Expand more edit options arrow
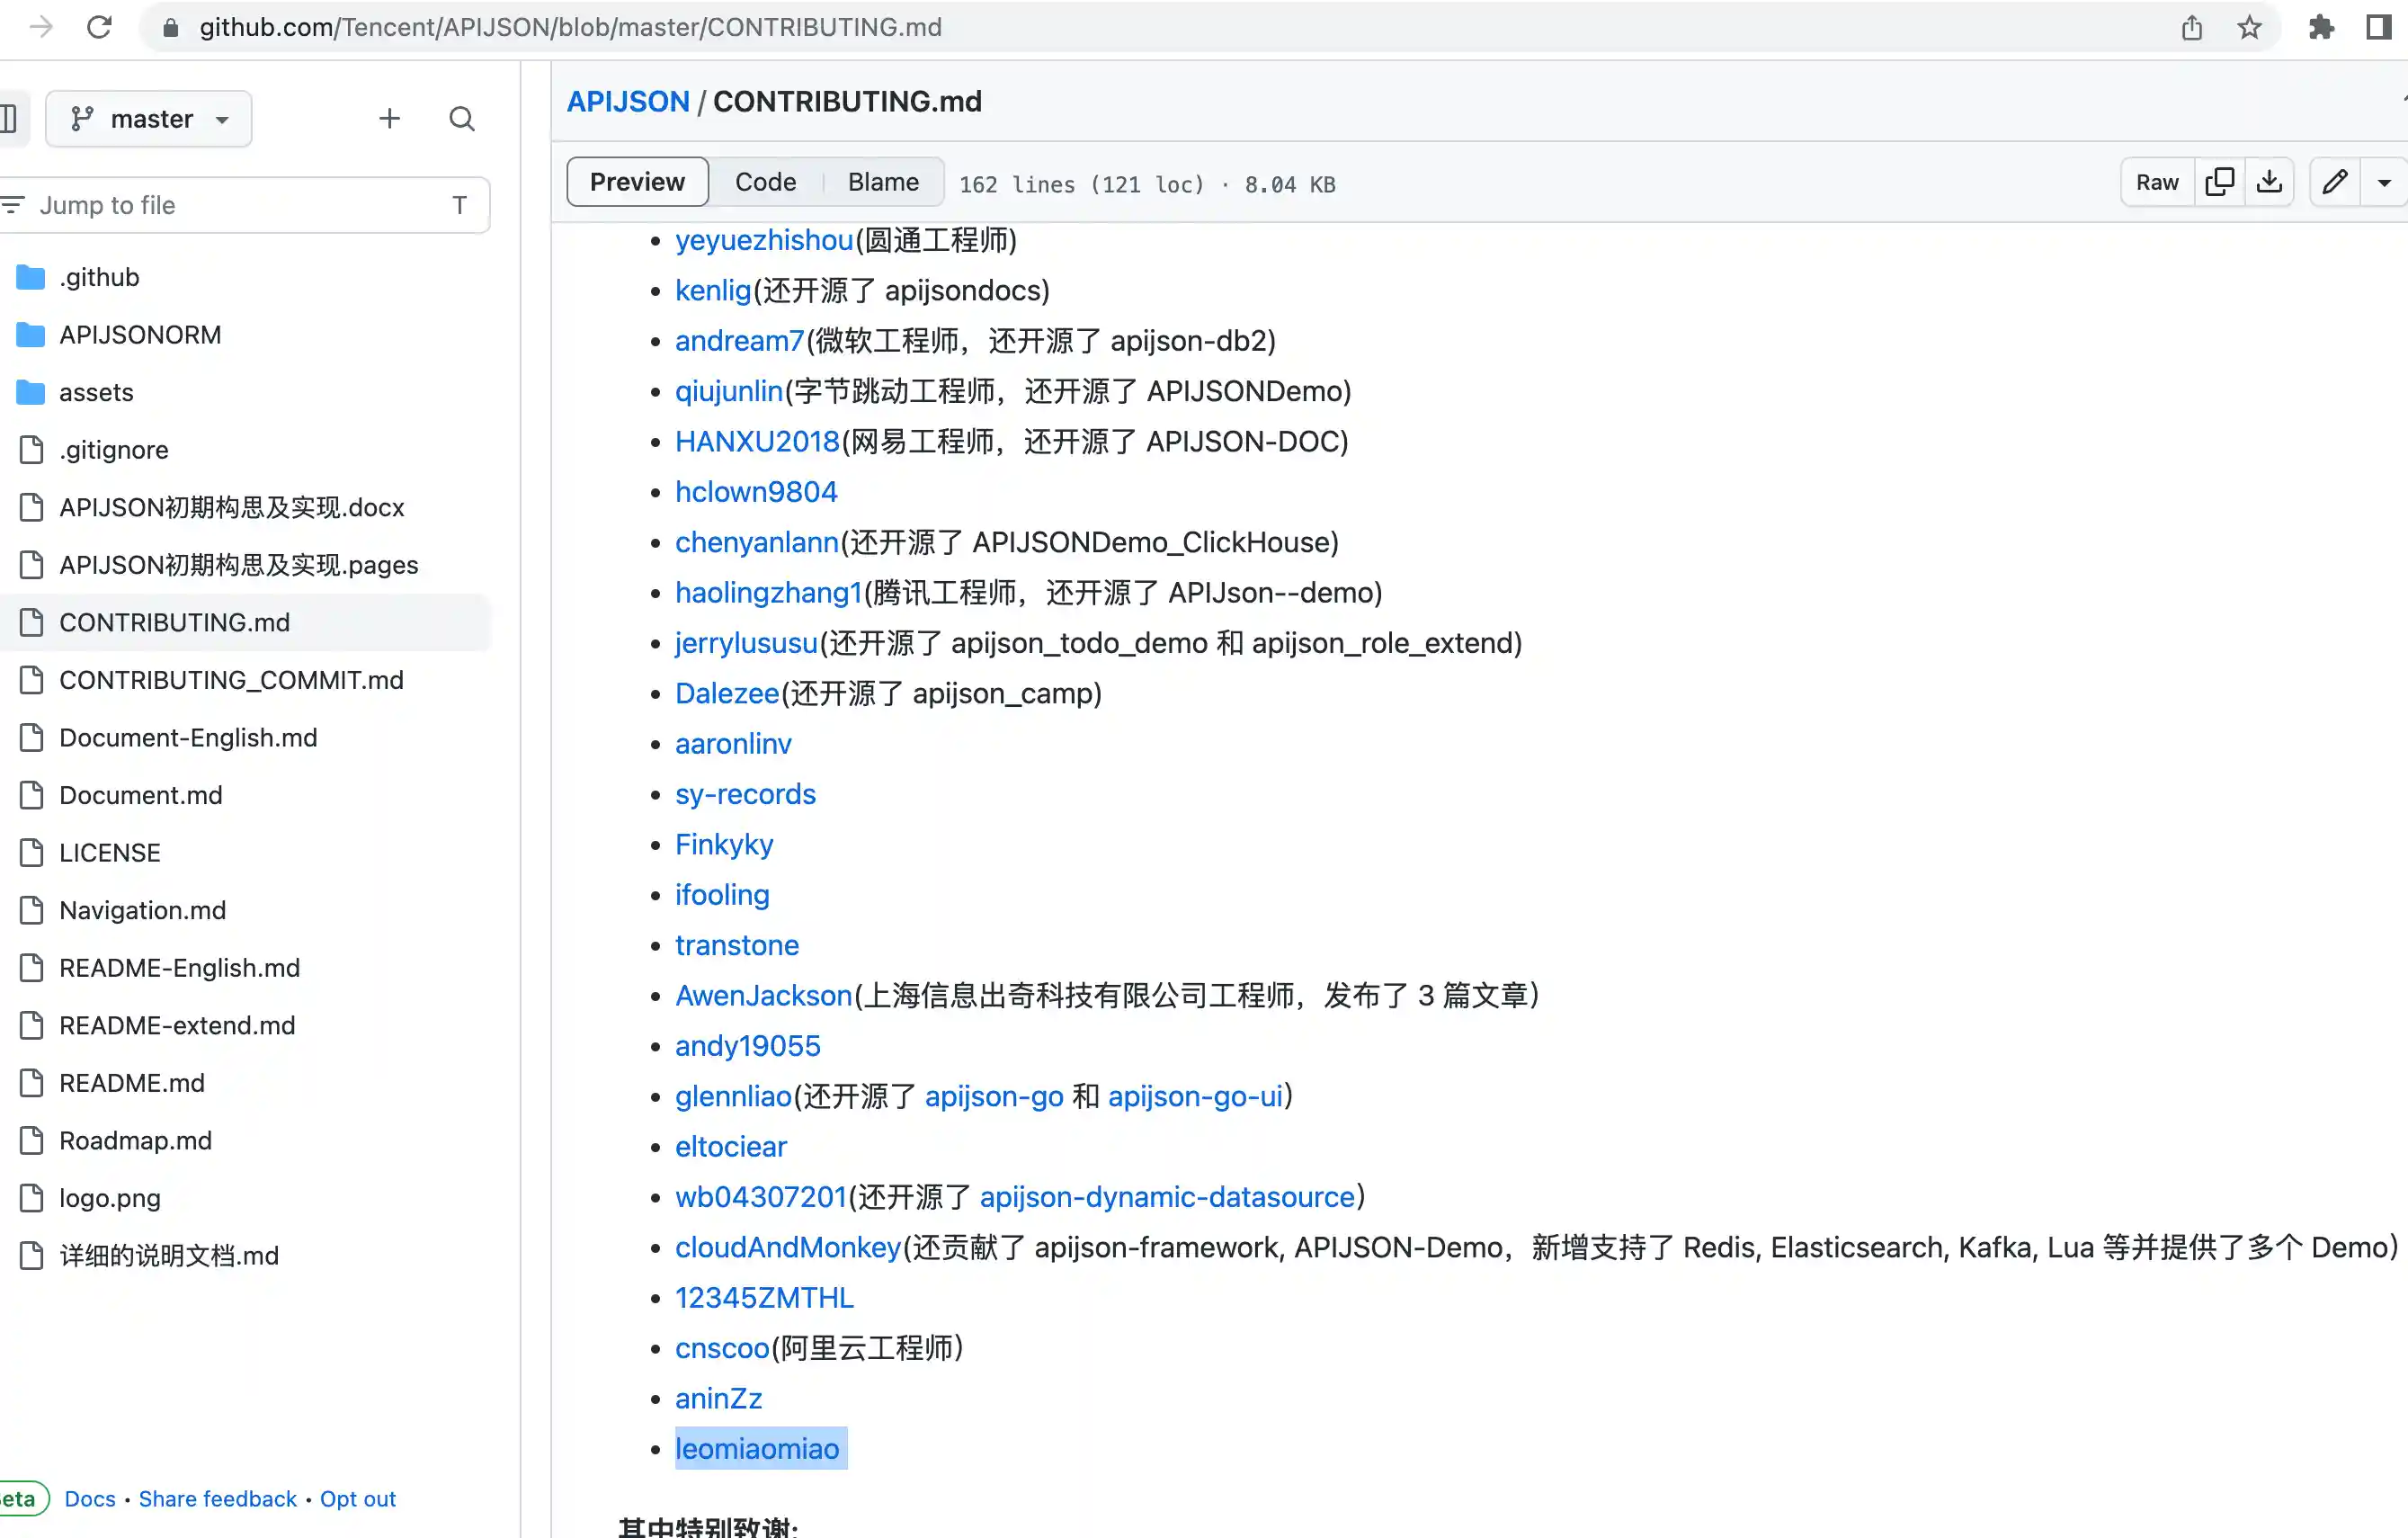 [x=2384, y=182]
